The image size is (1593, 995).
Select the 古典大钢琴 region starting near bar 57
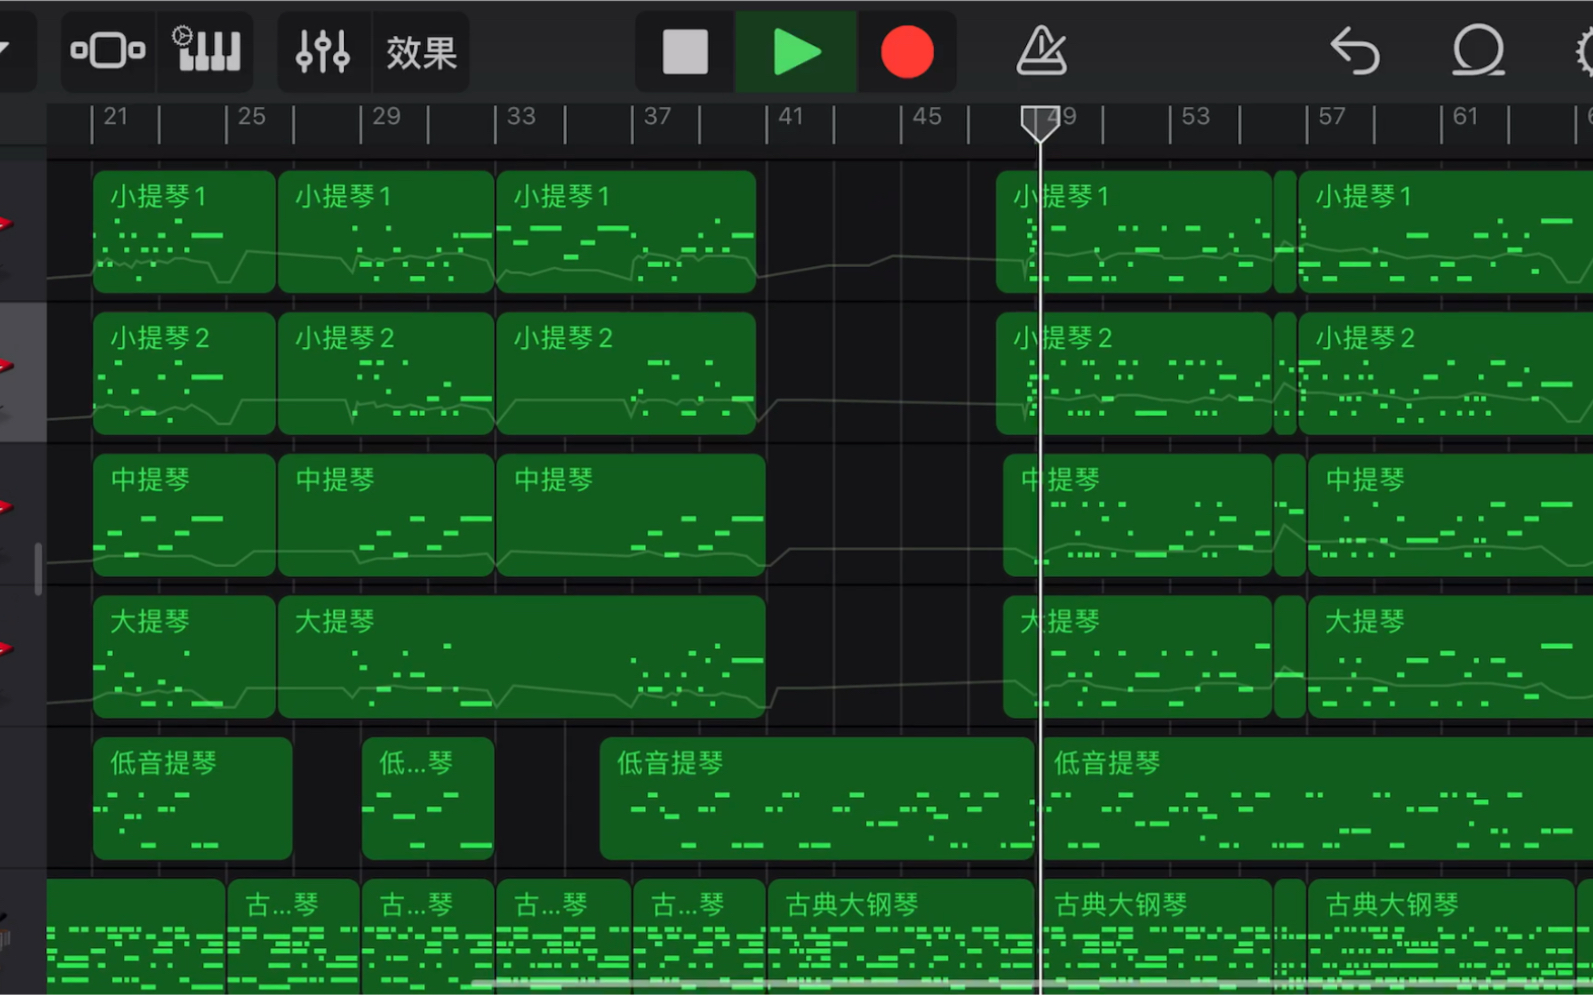(x=1441, y=936)
